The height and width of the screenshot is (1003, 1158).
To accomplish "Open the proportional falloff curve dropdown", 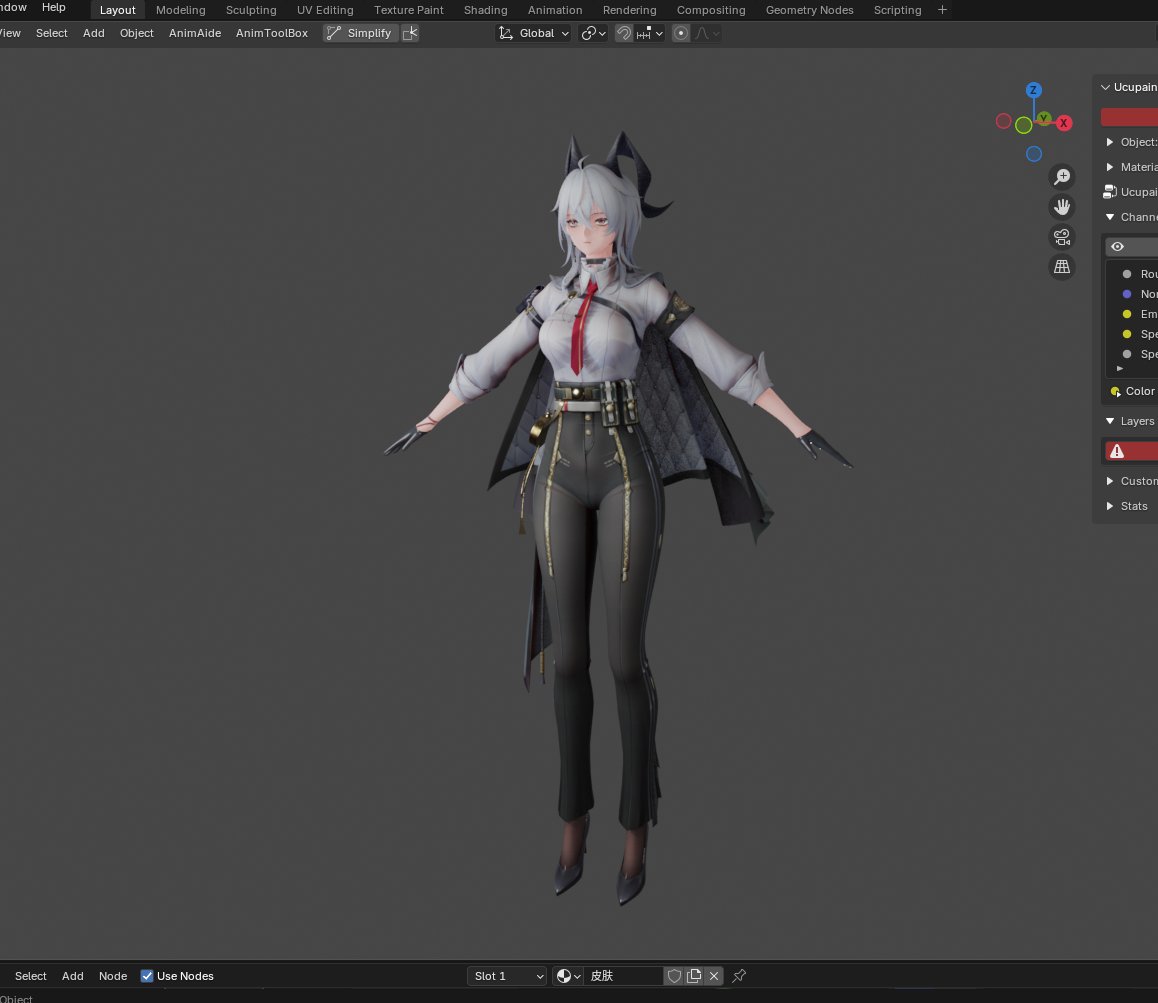I will 707,33.
